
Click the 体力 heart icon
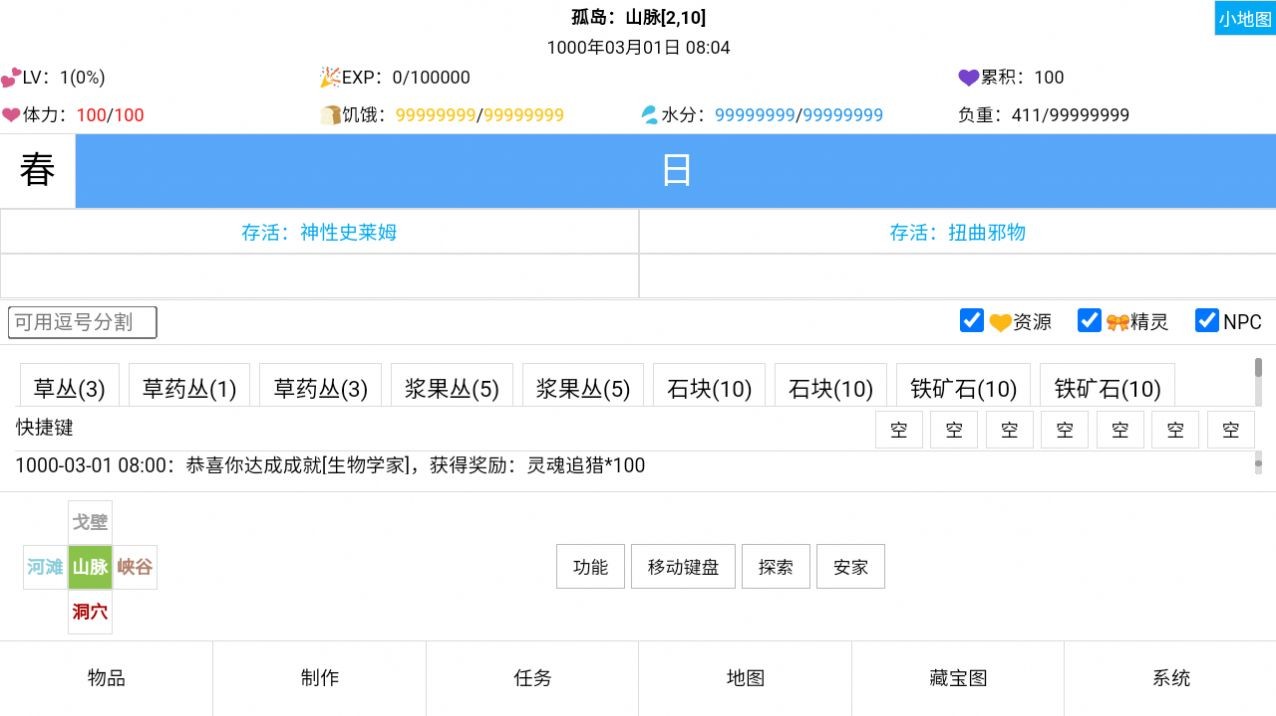11,115
